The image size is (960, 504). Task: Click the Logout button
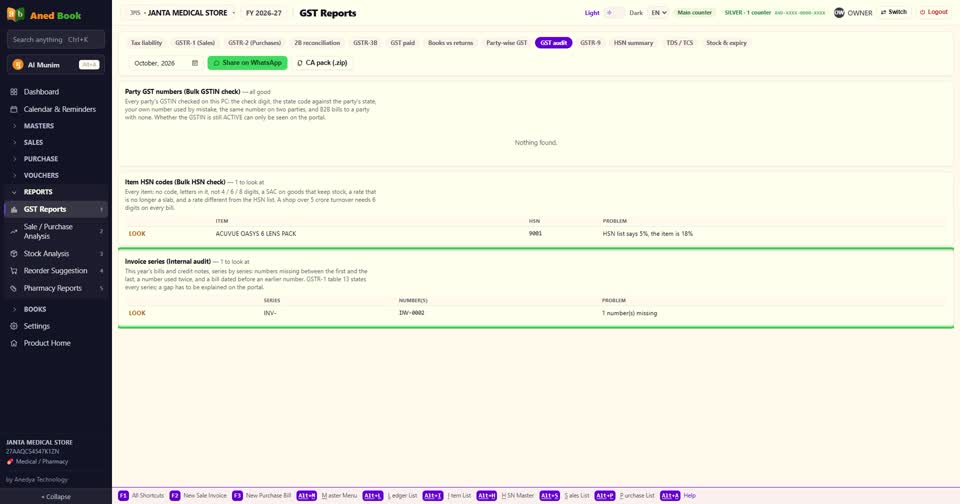click(x=934, y=12)
